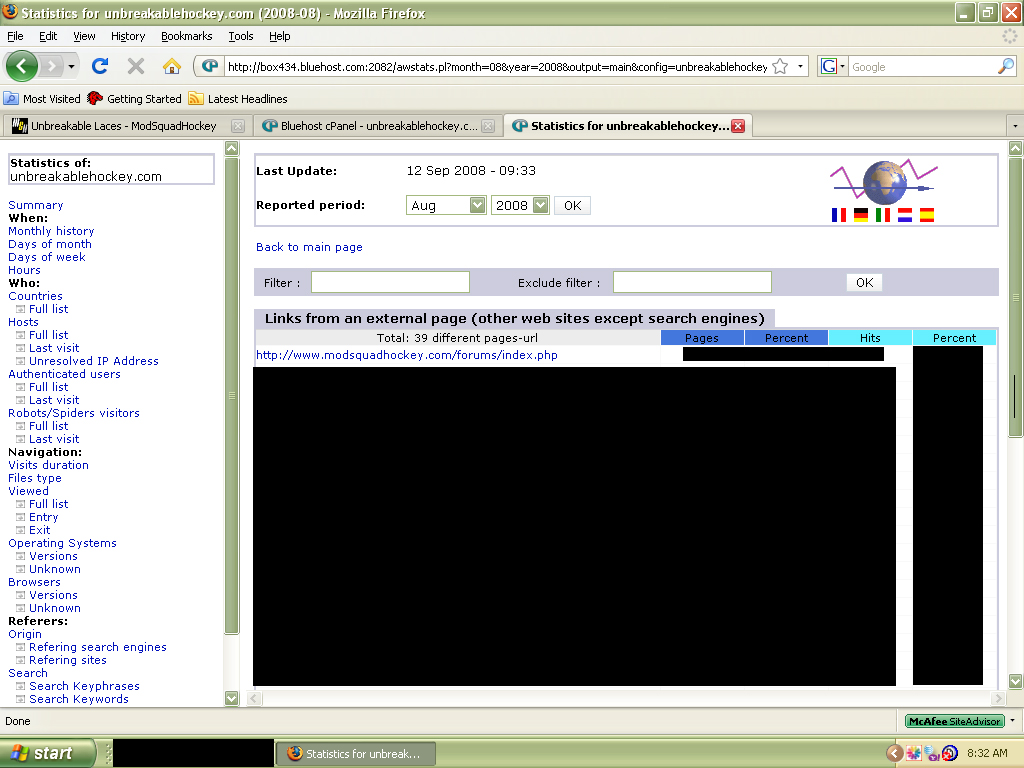The height and width of the screenshot is (768, 1024).
Task: Open the Help menu
Action: click(x=280, y=36)
